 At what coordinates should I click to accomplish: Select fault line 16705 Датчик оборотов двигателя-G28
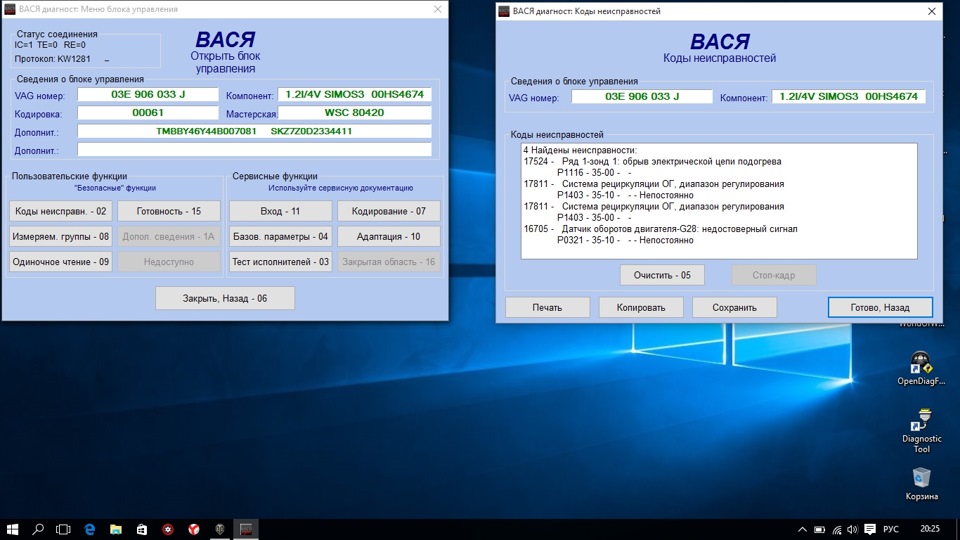661,229
